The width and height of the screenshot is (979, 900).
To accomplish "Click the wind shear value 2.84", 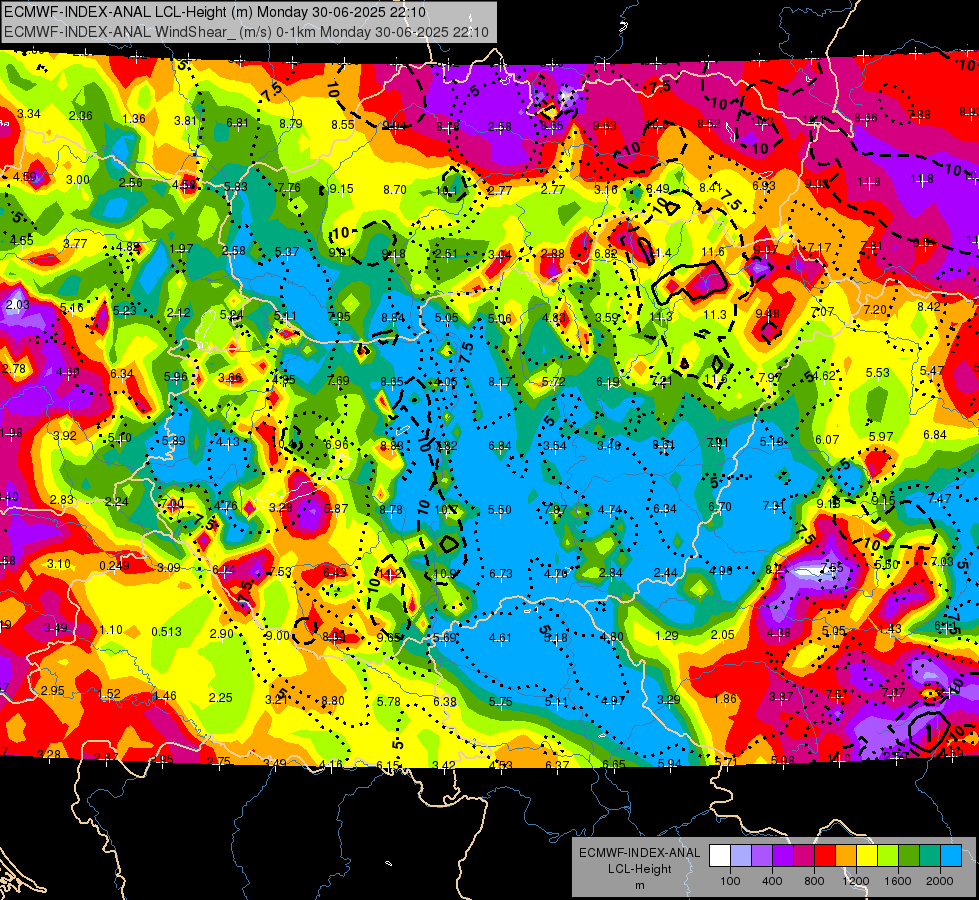I will 611,573.
